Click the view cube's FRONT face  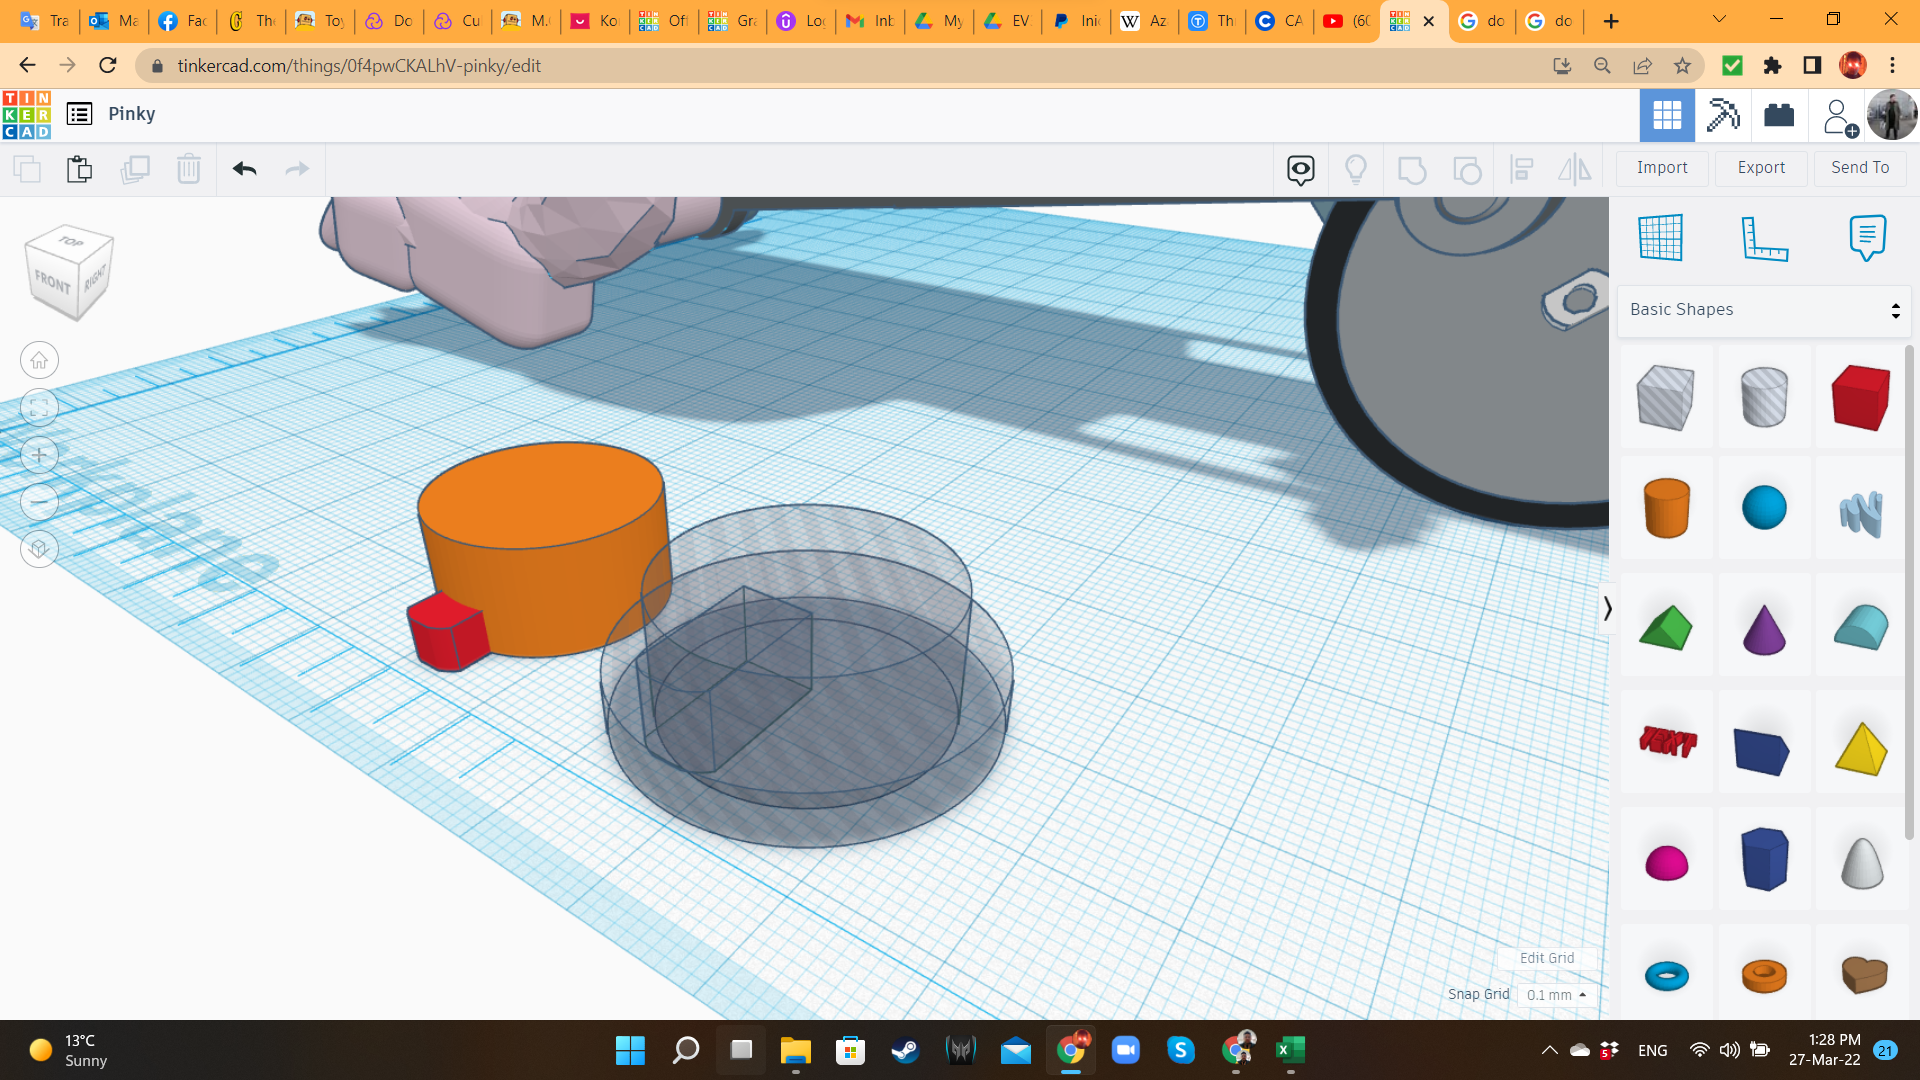[x=54, y=284]
